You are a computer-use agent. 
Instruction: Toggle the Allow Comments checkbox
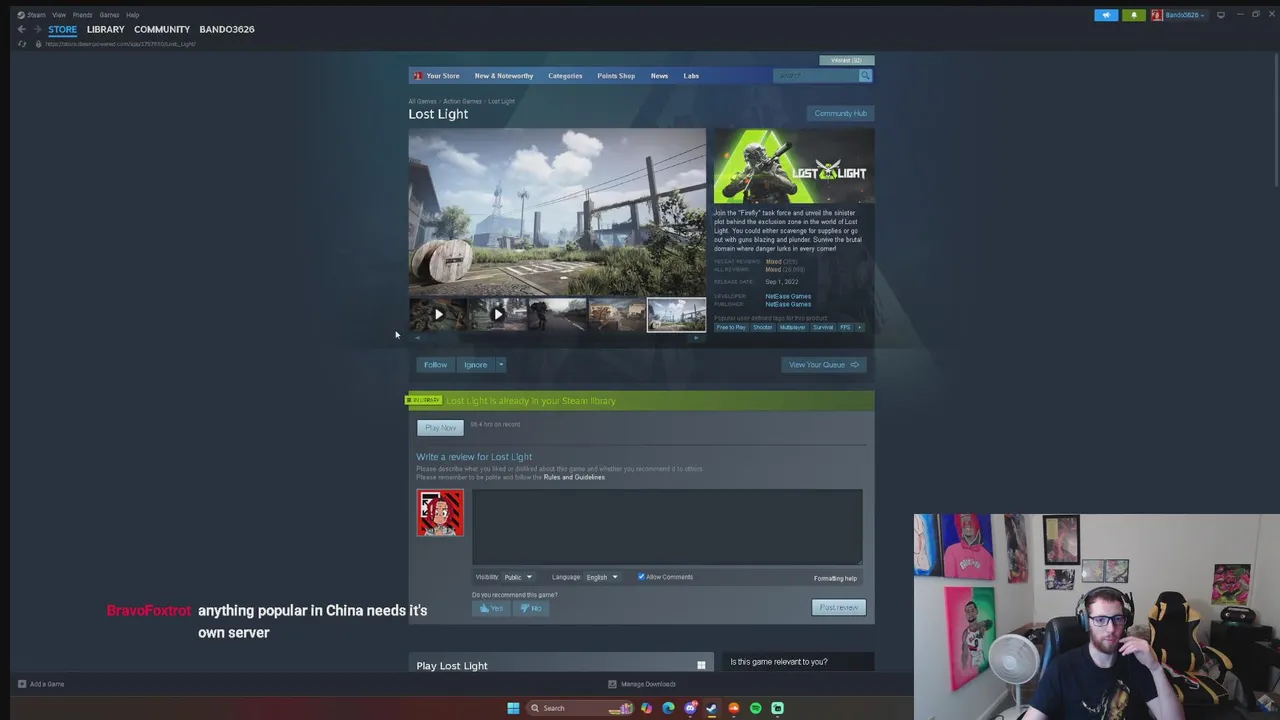(641, 577)
